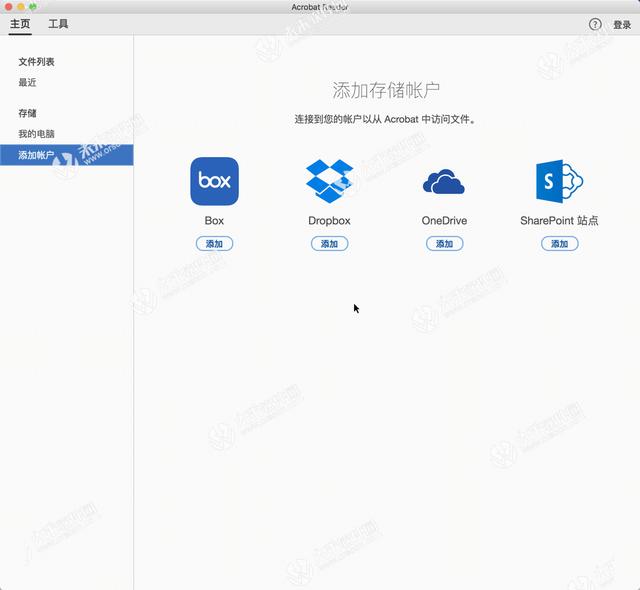Minimize the window with the yellow button
The width and height of the screenshot is (640, 590).
pos(20,7)
